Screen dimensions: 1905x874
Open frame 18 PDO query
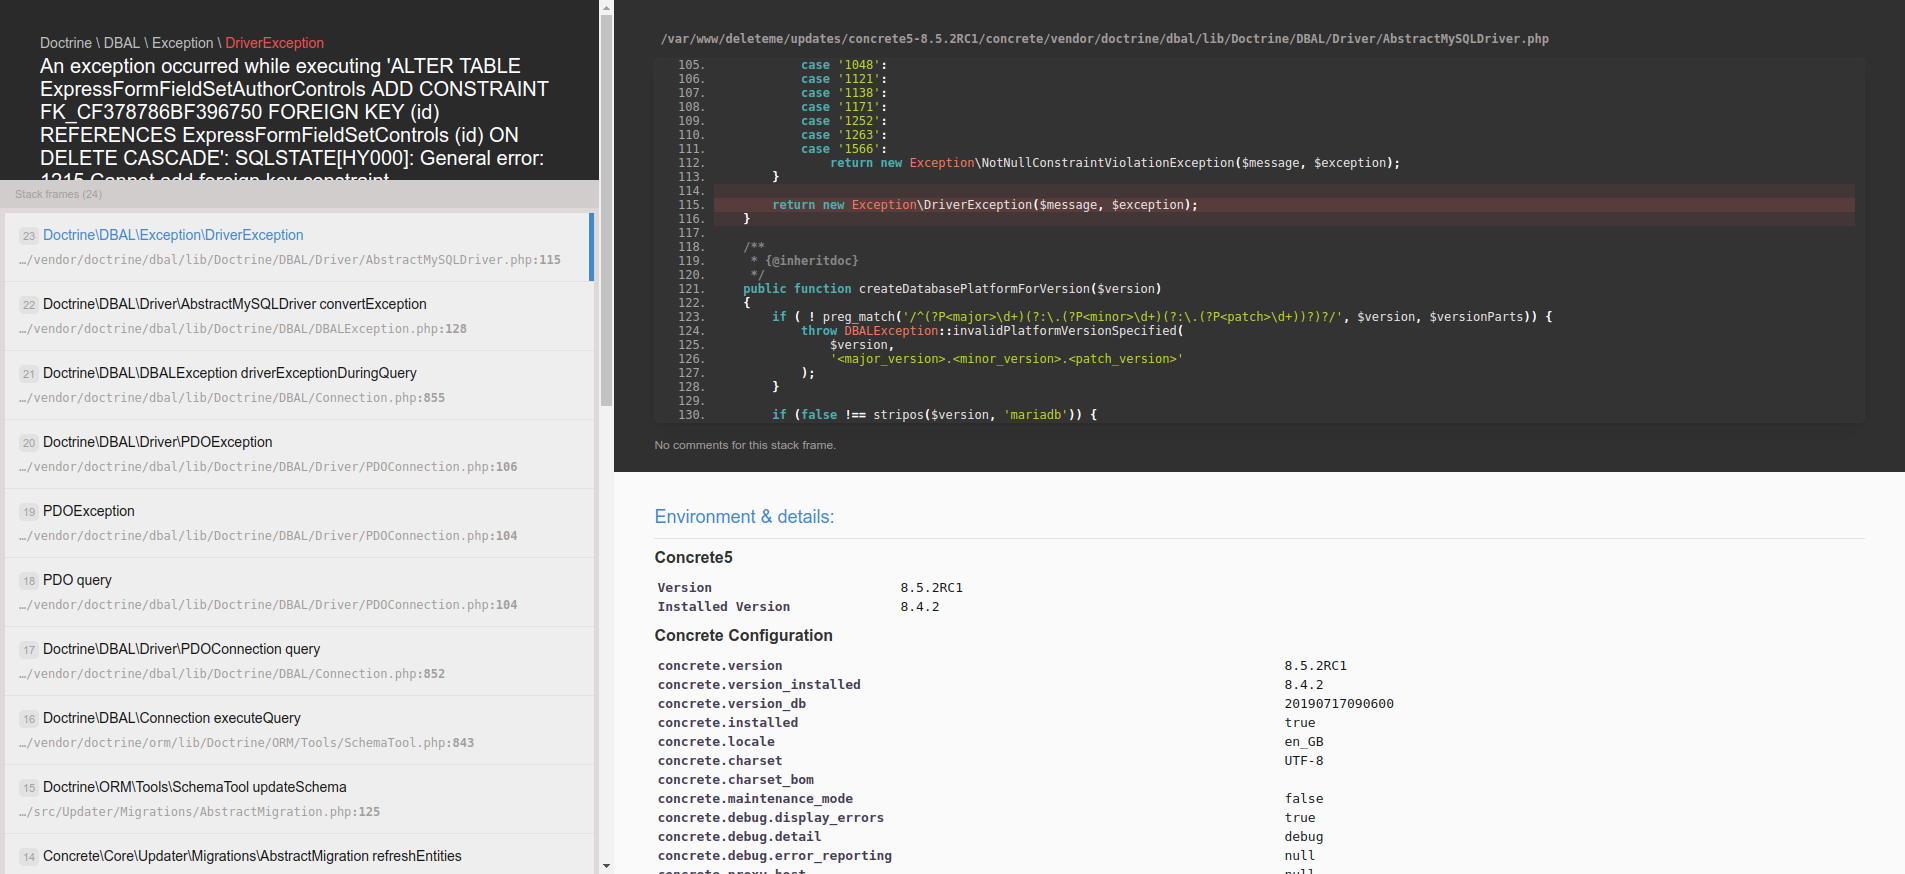coord(299,592)
